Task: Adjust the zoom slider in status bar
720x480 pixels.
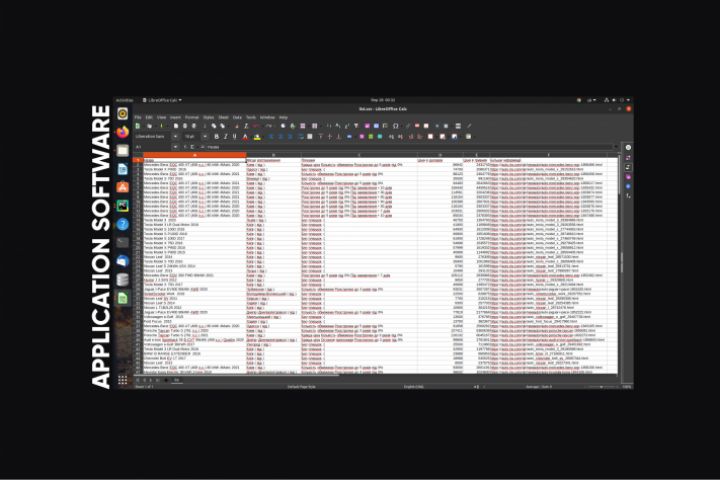Action: [x=602, y=387]
